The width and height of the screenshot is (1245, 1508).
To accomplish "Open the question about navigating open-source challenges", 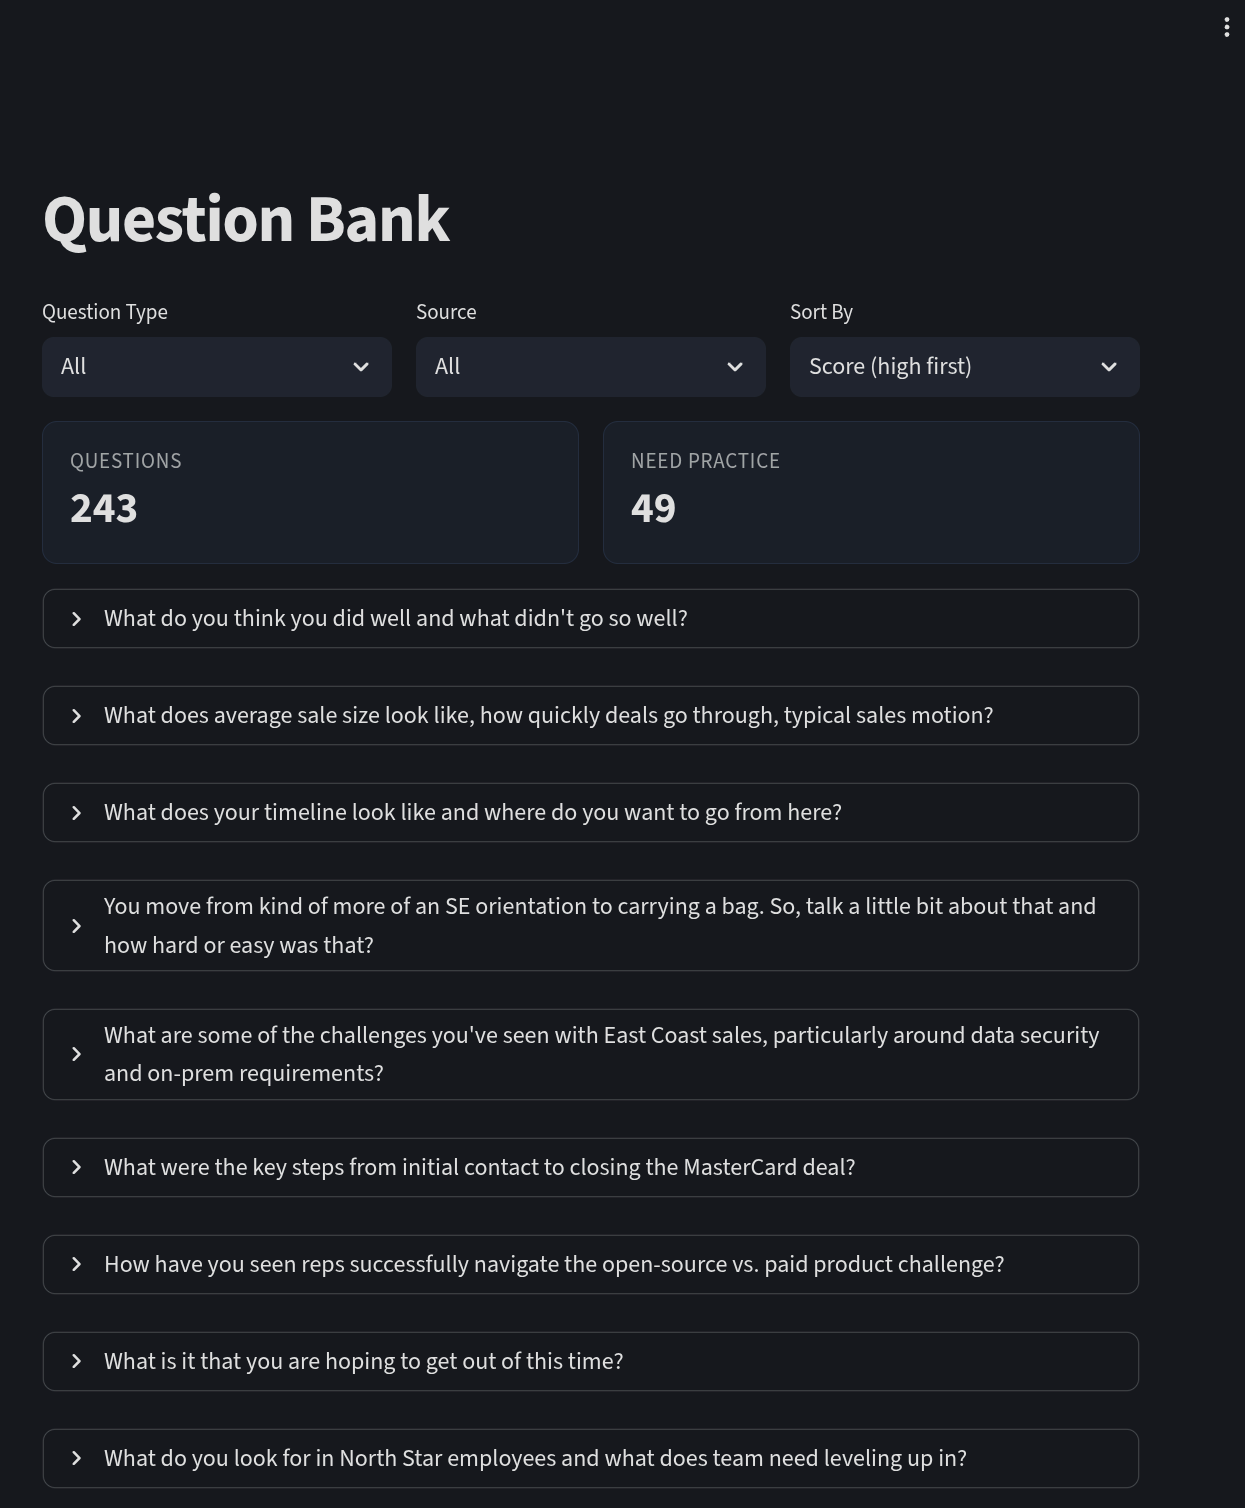I will [590, 1264].
